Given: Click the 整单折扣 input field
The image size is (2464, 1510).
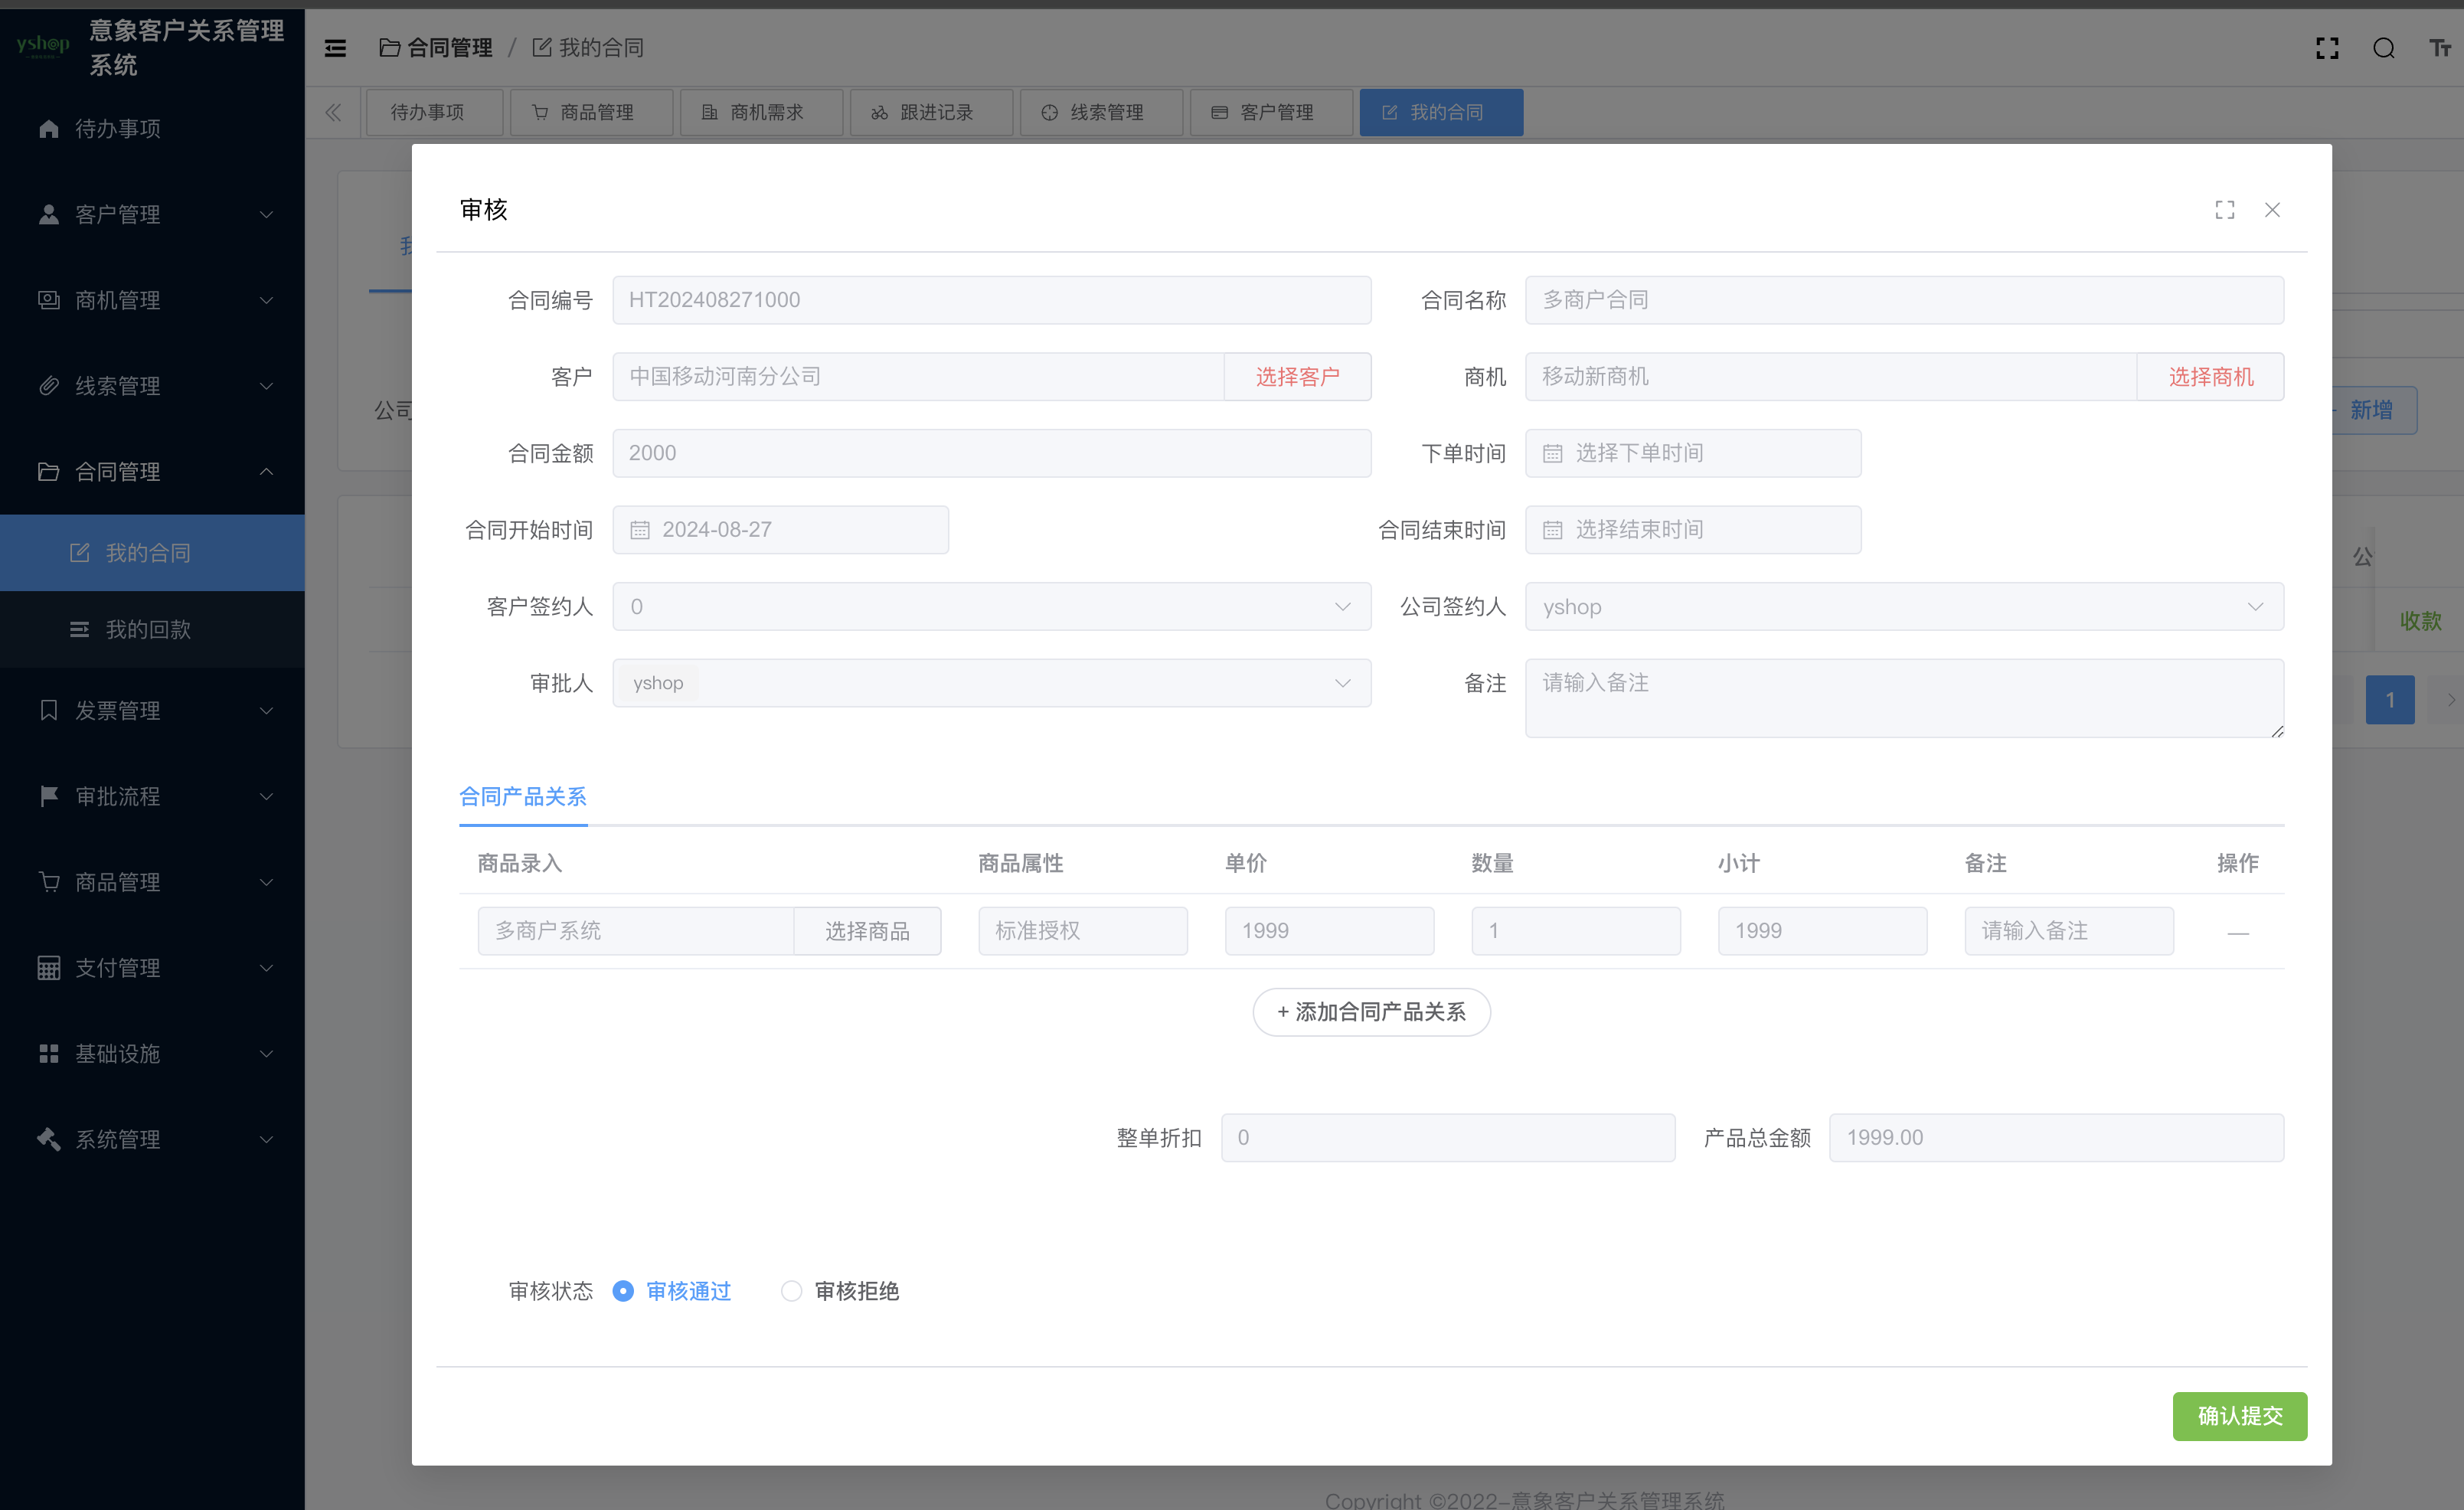Looking at the screenshot, I should (1447, 1137).
